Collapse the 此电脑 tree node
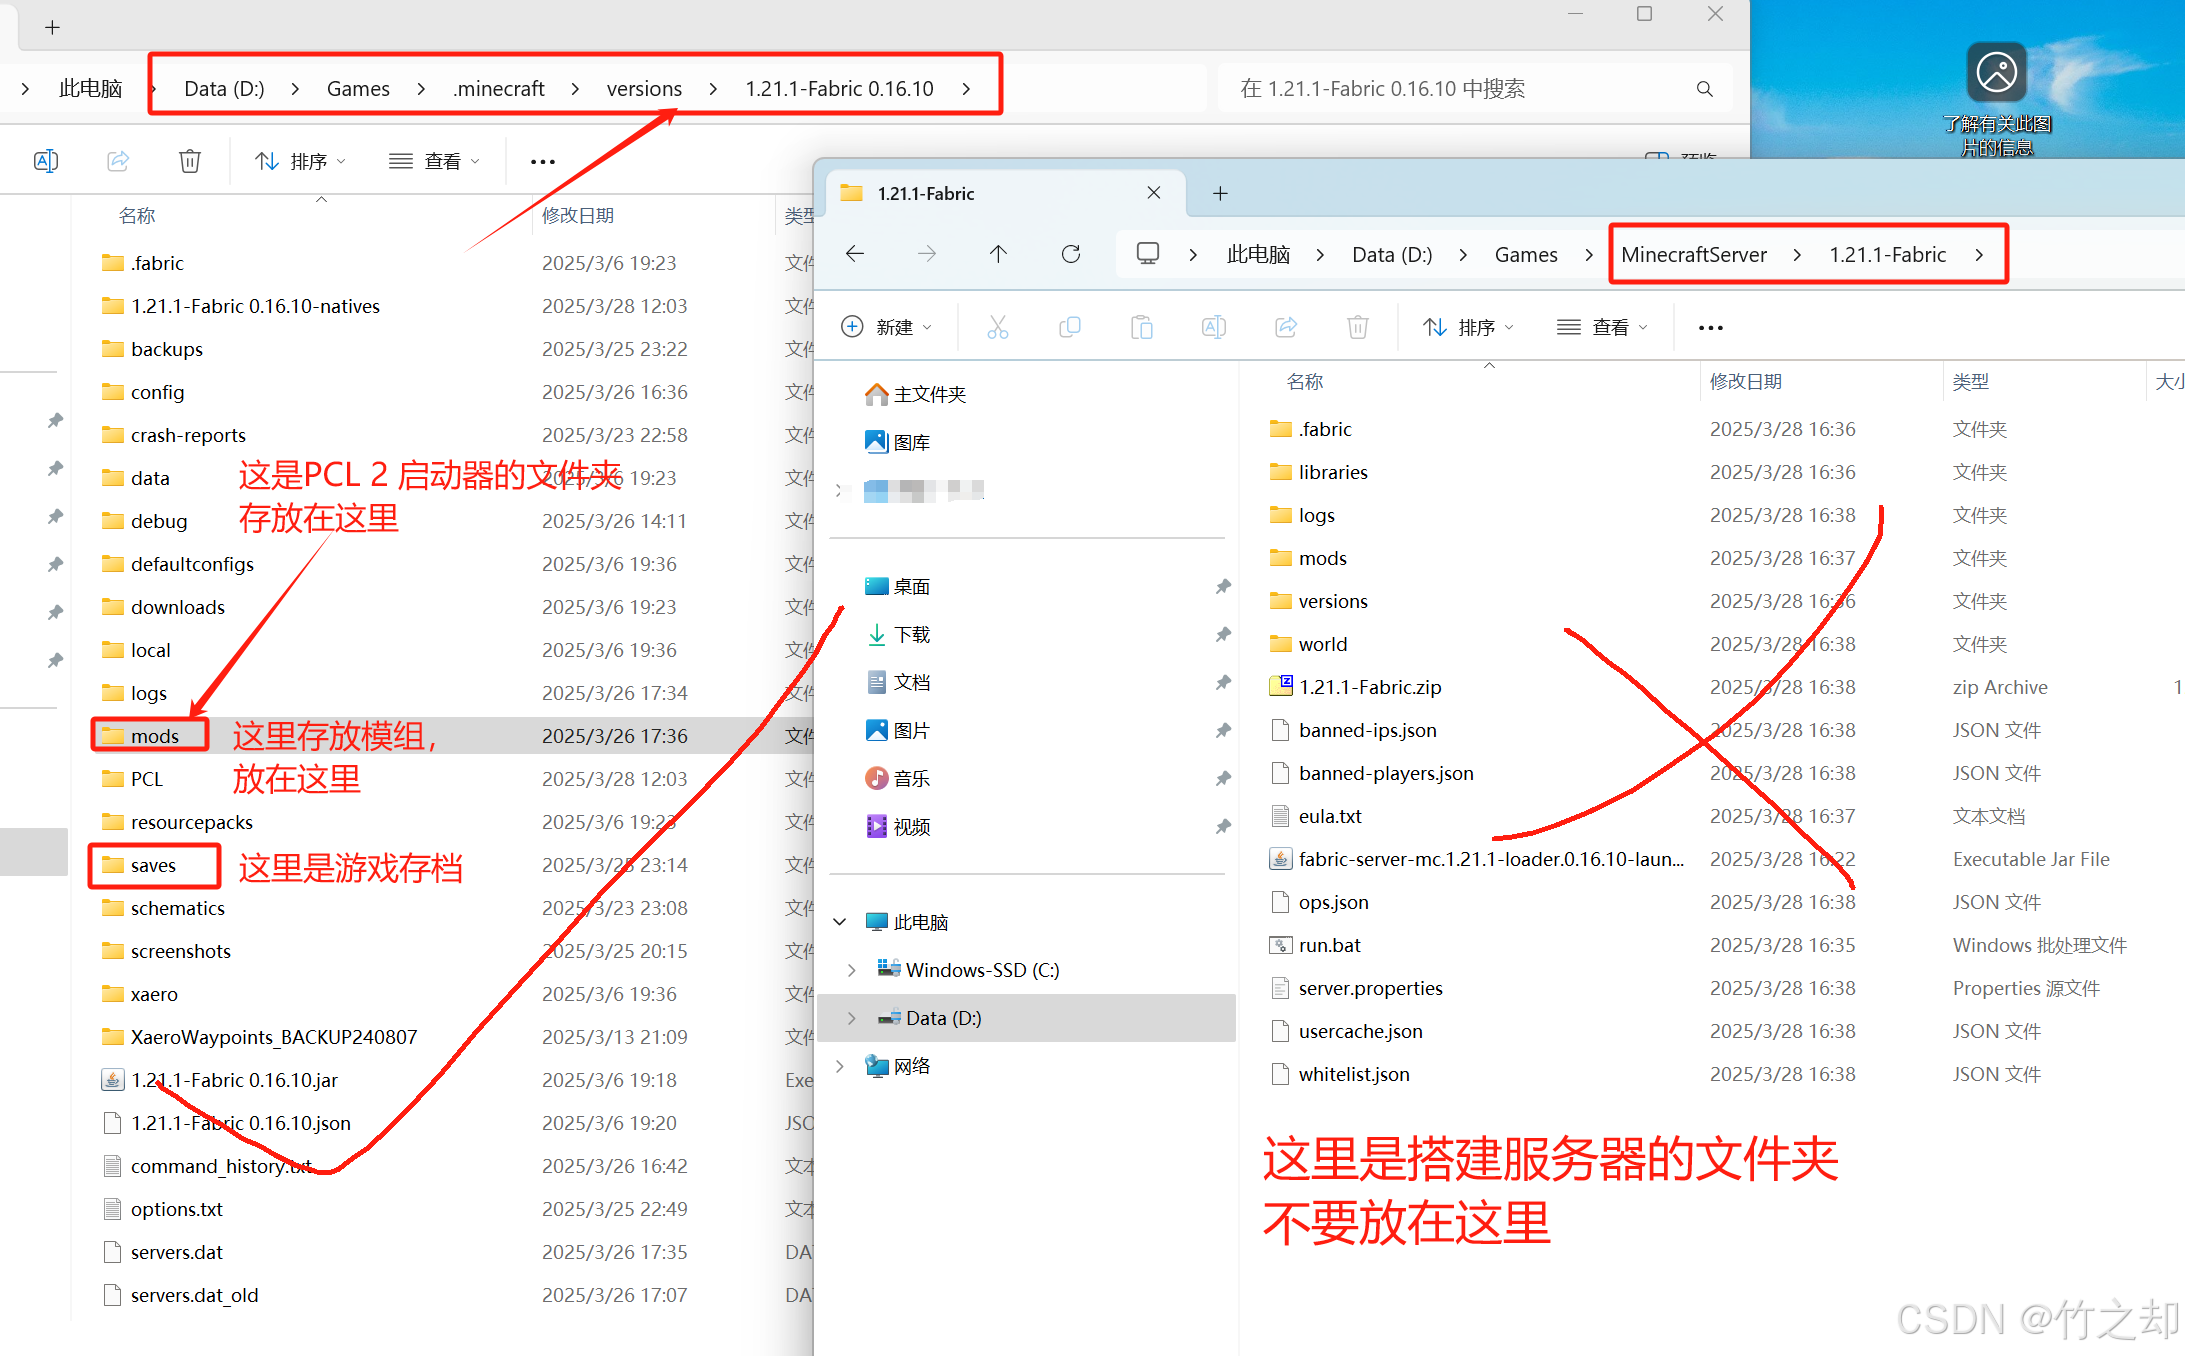The height and width of the screenshot is (1356, 2185). pyautogui.click(x=840, y=922)
